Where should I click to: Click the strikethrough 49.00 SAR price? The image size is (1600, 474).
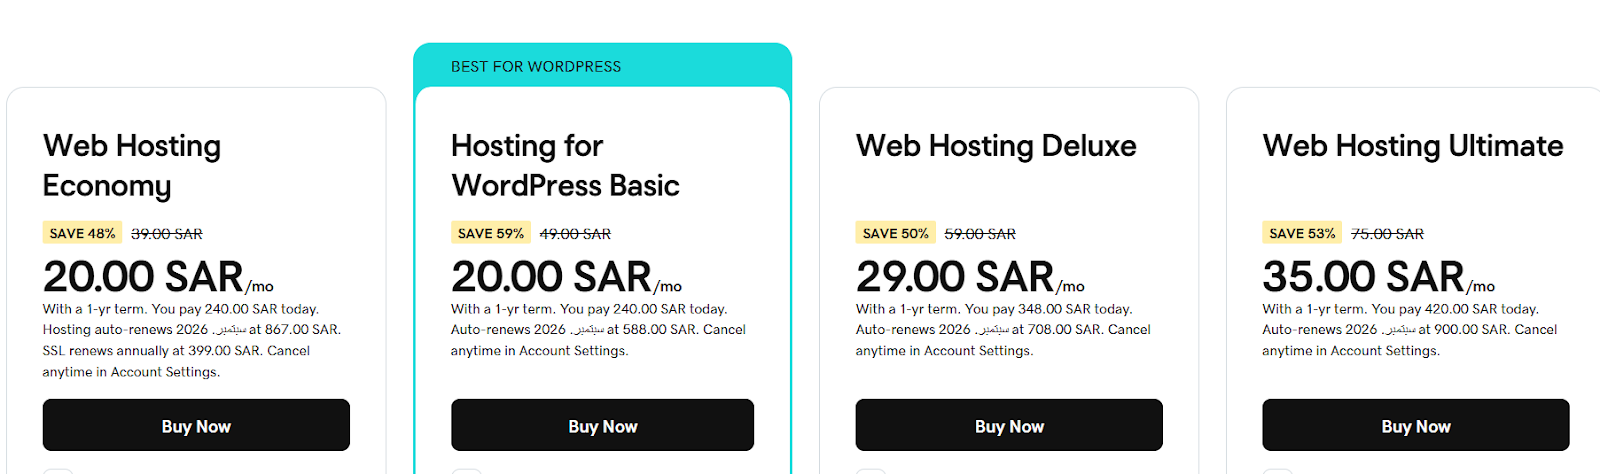[575, 234]
